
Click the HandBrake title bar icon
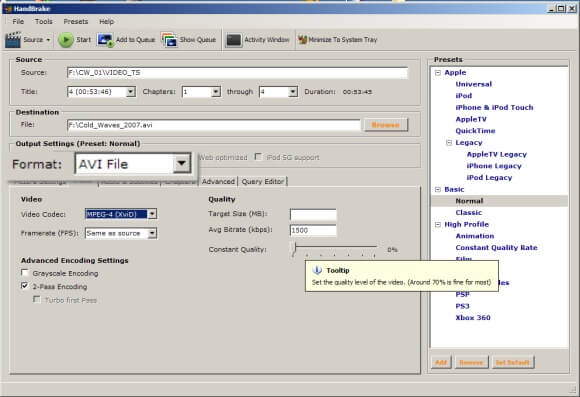pos(9,9)
